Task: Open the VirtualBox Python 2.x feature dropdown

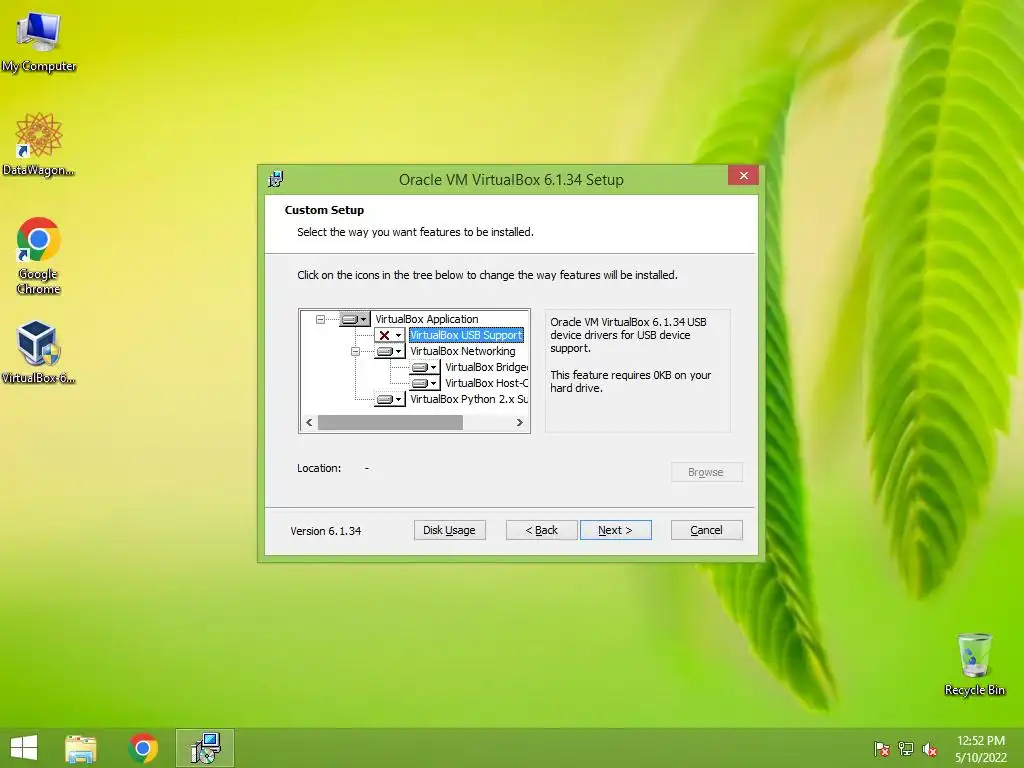Action: [390, 399]
